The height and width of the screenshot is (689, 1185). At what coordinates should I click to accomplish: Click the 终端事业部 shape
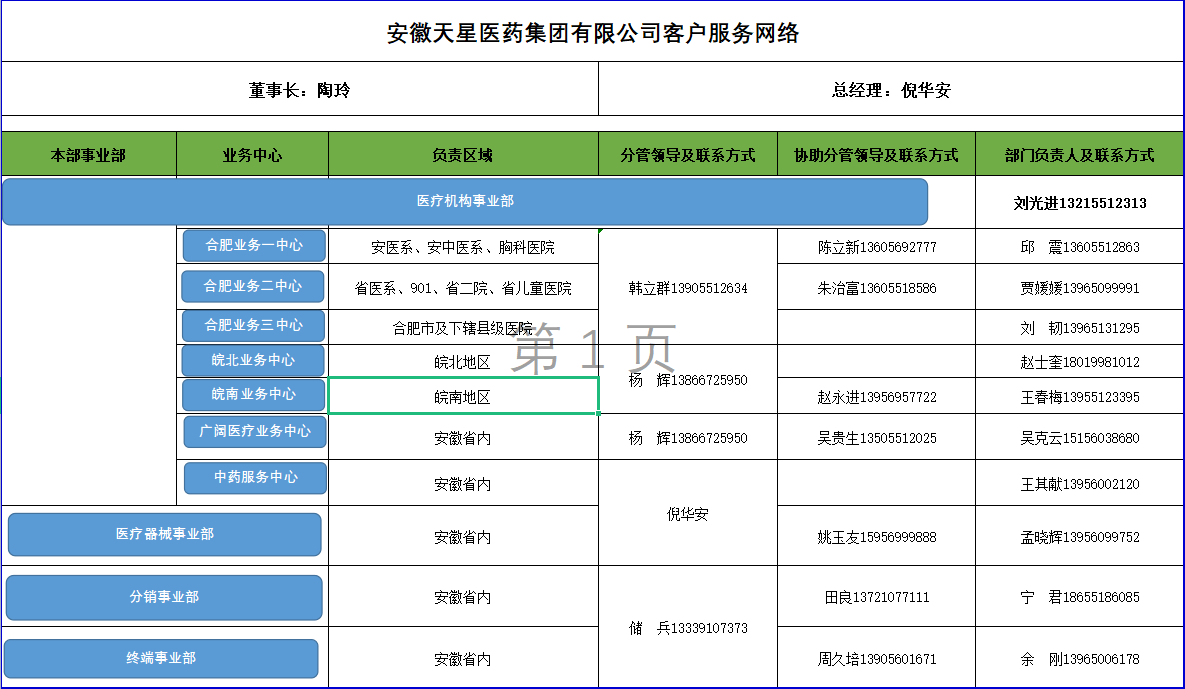click(x=161, y=658)
